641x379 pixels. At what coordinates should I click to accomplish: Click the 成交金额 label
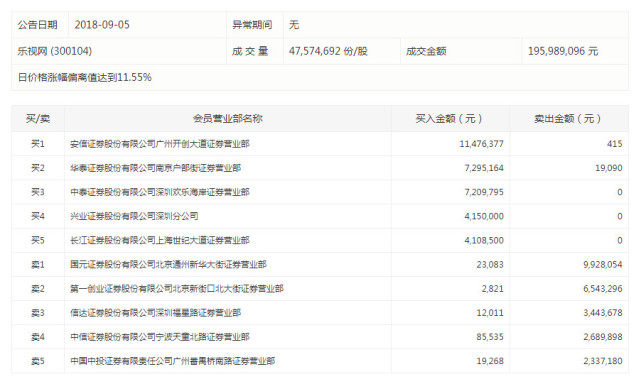click(426, 51)
